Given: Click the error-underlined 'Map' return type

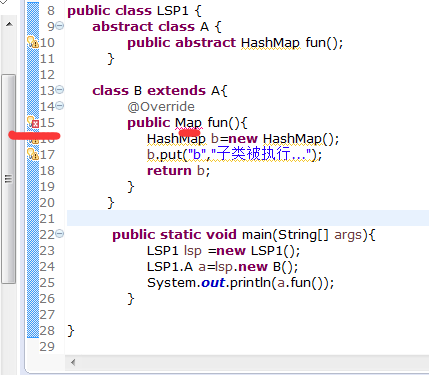Looking at the screenshot, I should 189,123.
